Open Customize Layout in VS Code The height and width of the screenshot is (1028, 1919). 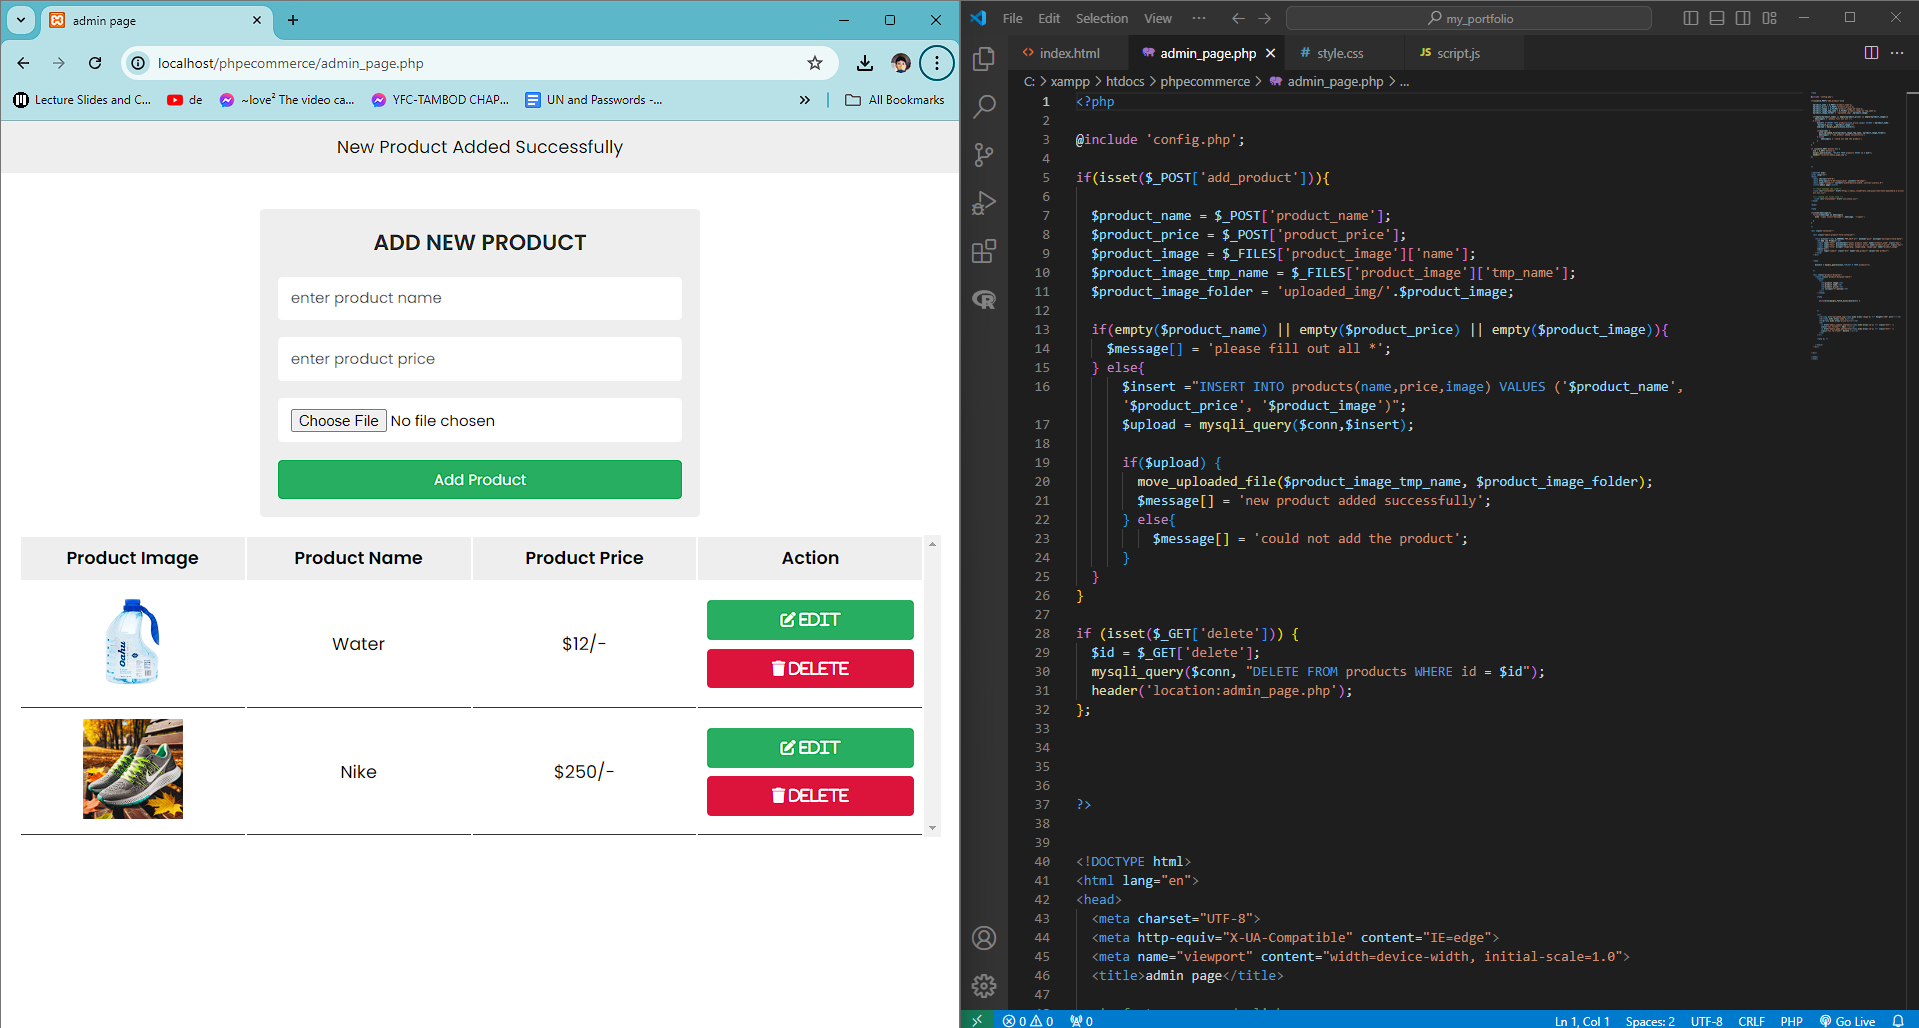pos(1770,18)
